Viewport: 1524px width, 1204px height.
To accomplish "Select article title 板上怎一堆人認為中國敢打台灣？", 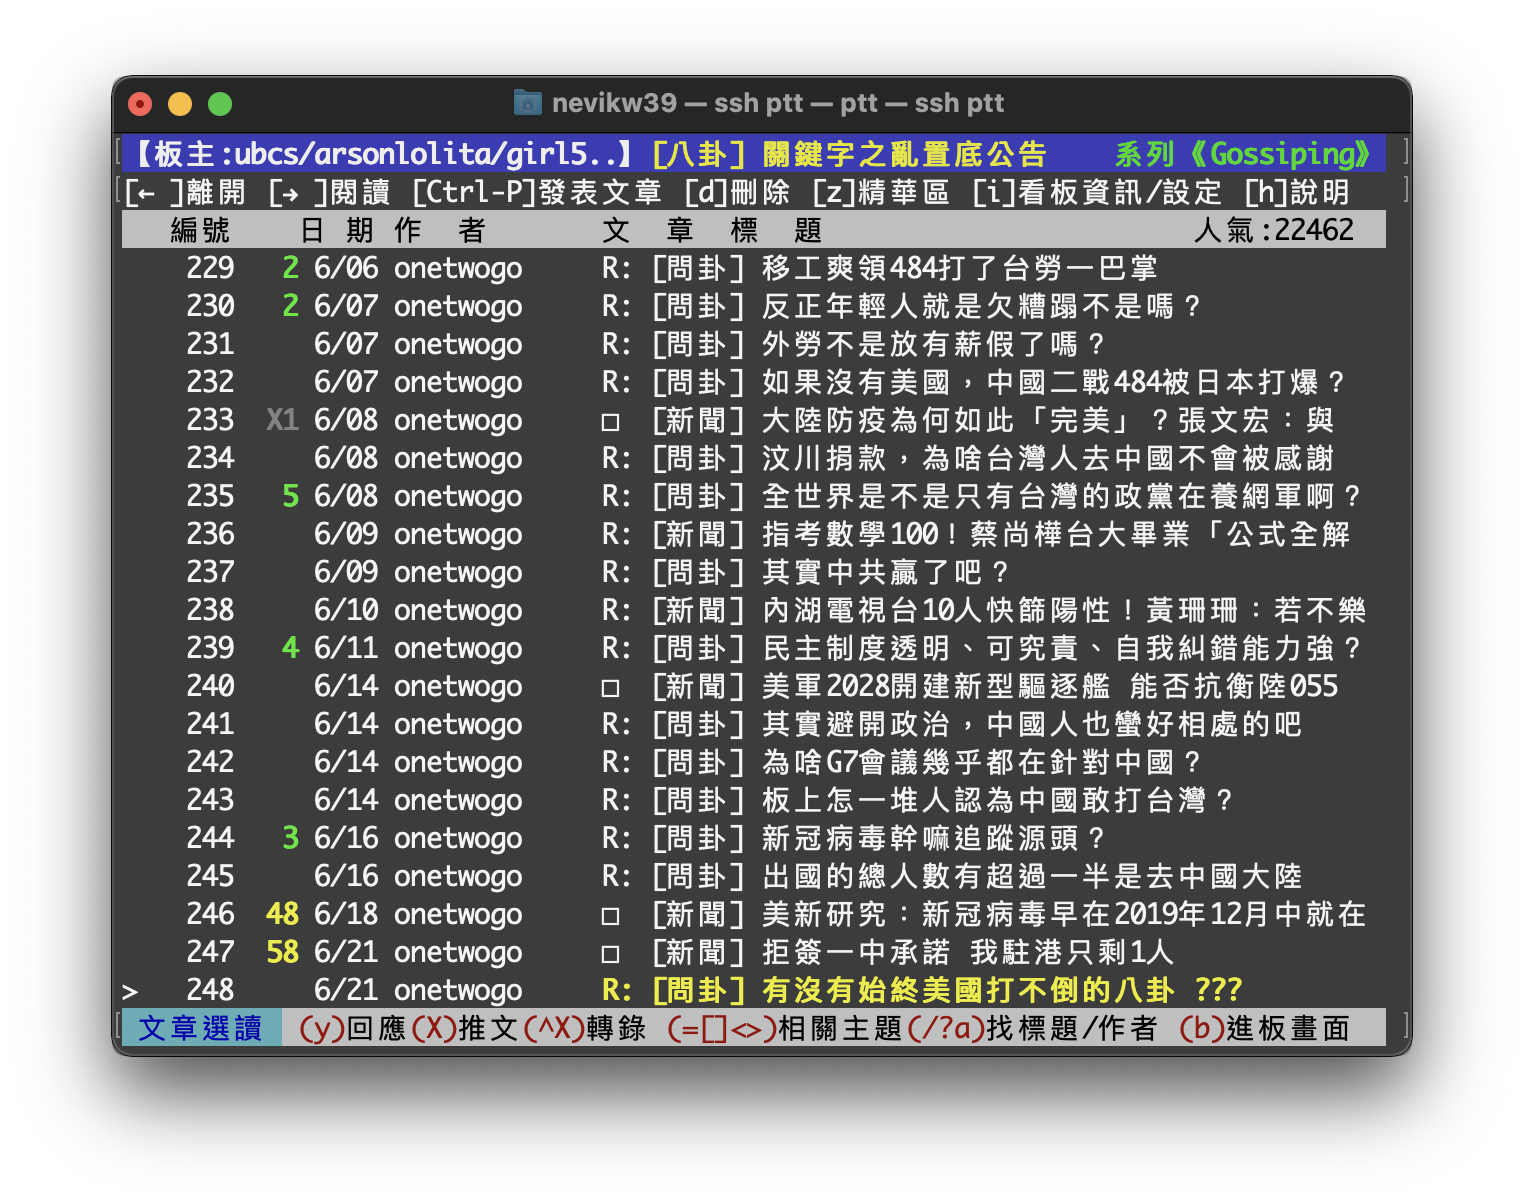I will pos(998,800).
